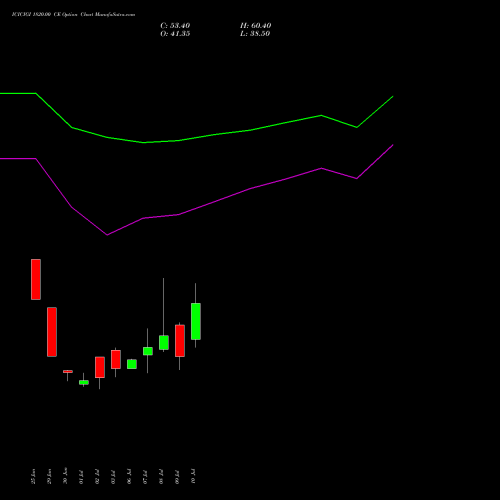Select the red candle for 03 Jul
Screen dimensions: 500x500
pos(116,359)
